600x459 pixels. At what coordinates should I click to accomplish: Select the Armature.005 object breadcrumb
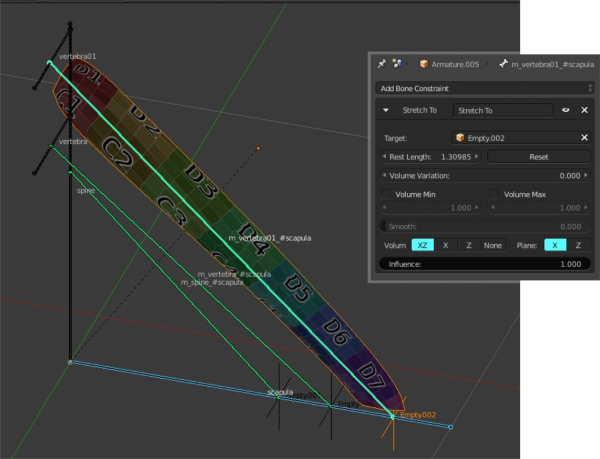(451, 64)
